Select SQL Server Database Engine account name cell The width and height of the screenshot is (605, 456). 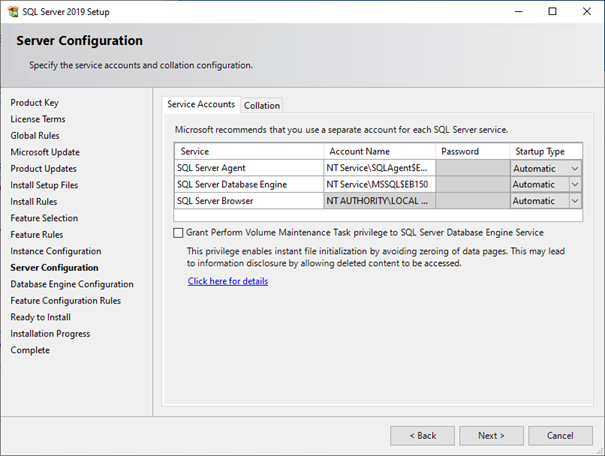coord(379,184)
